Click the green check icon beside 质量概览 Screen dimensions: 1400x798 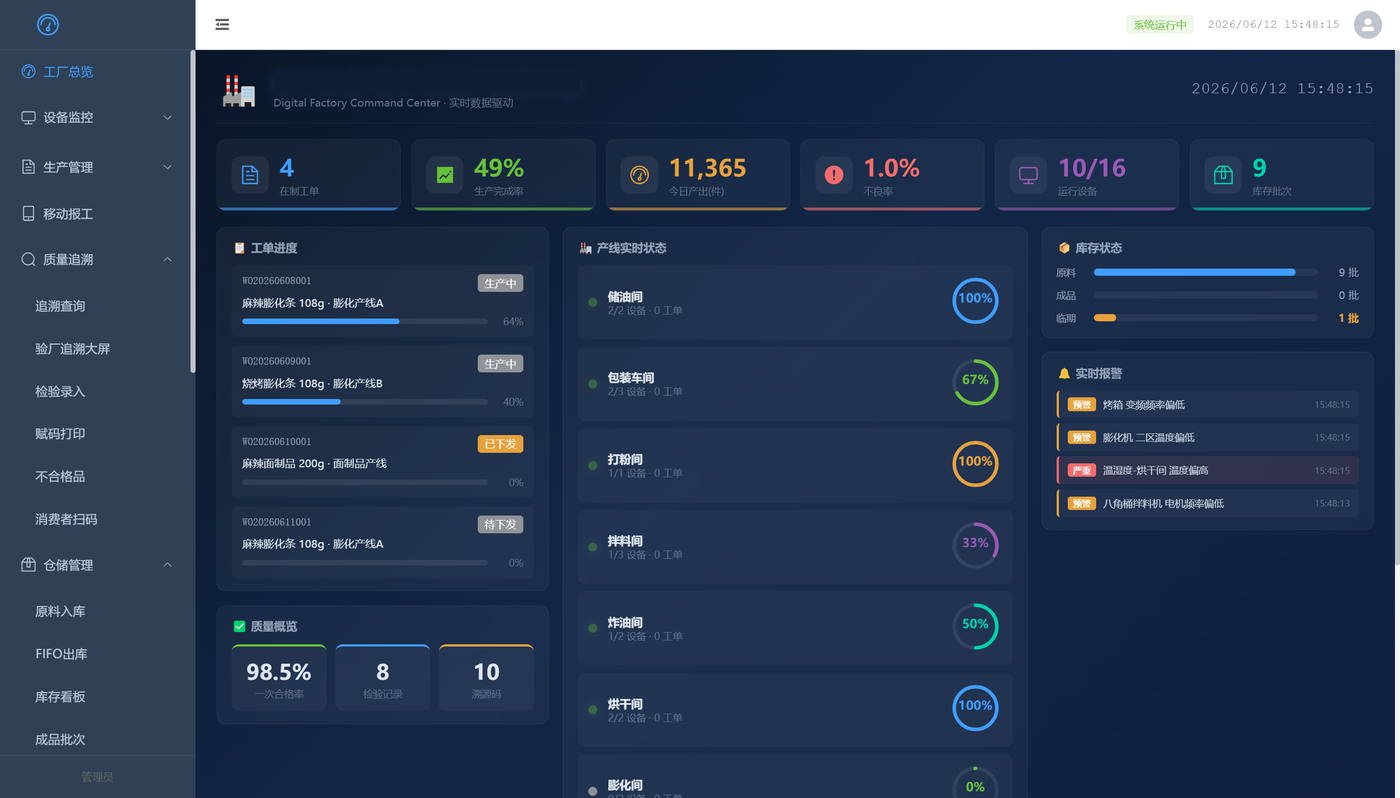coord(239,626)
